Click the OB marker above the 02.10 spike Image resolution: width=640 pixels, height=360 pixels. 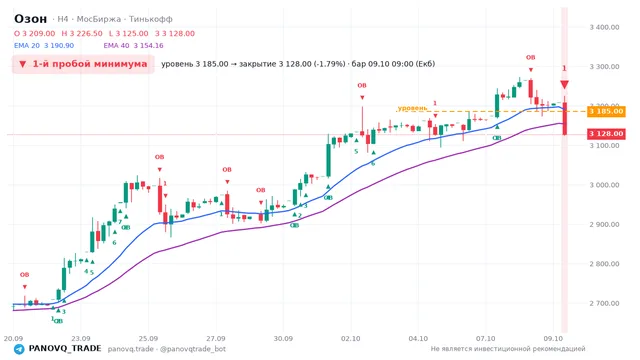click(362, 85)
